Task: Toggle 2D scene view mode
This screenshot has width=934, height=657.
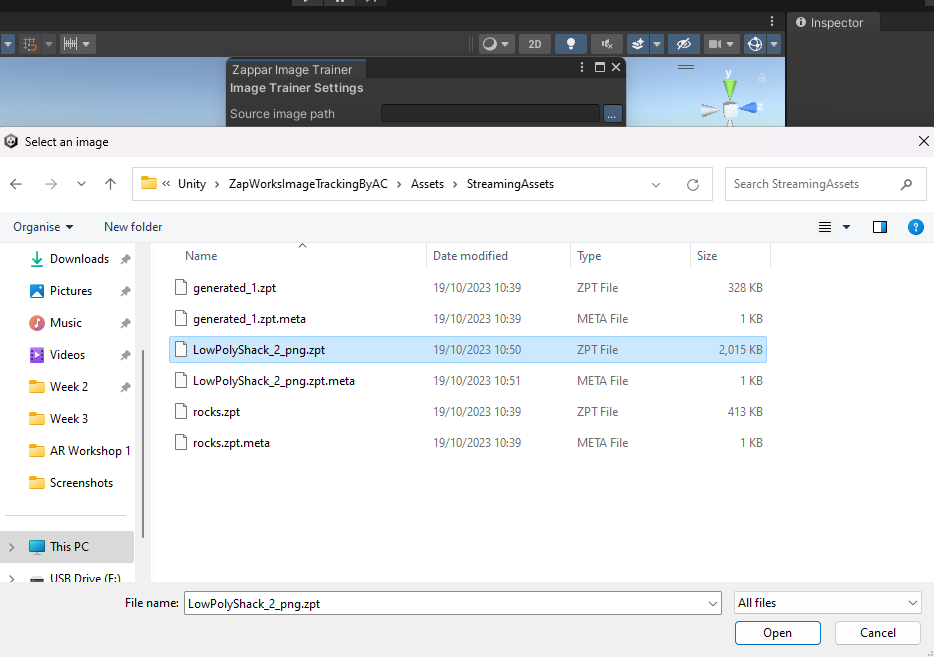Action: pyautogui.click(x=535, y=44)
